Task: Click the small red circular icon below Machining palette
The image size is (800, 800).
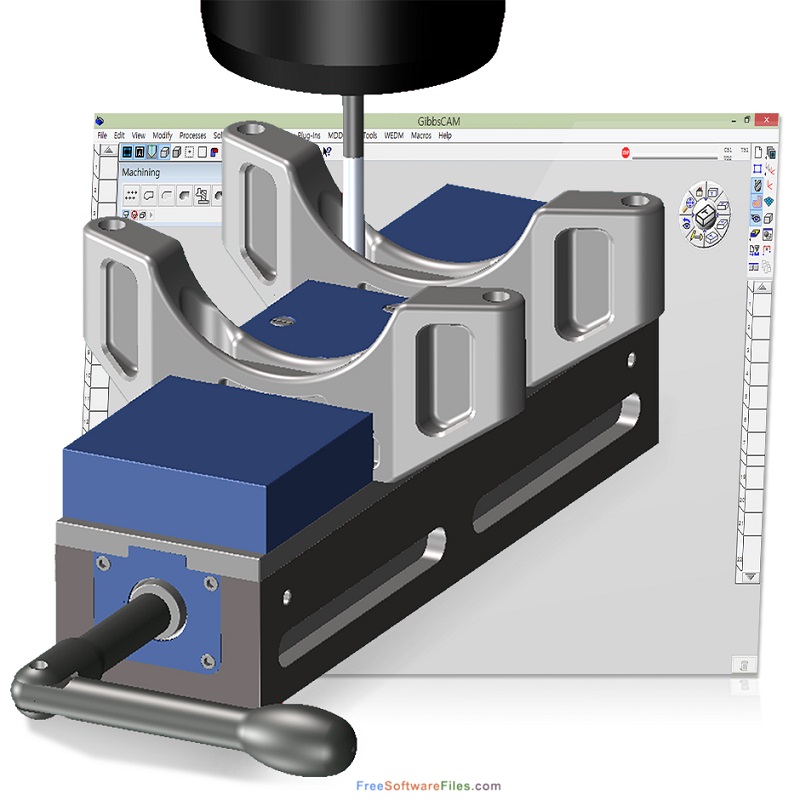Action: click(135, 215)
